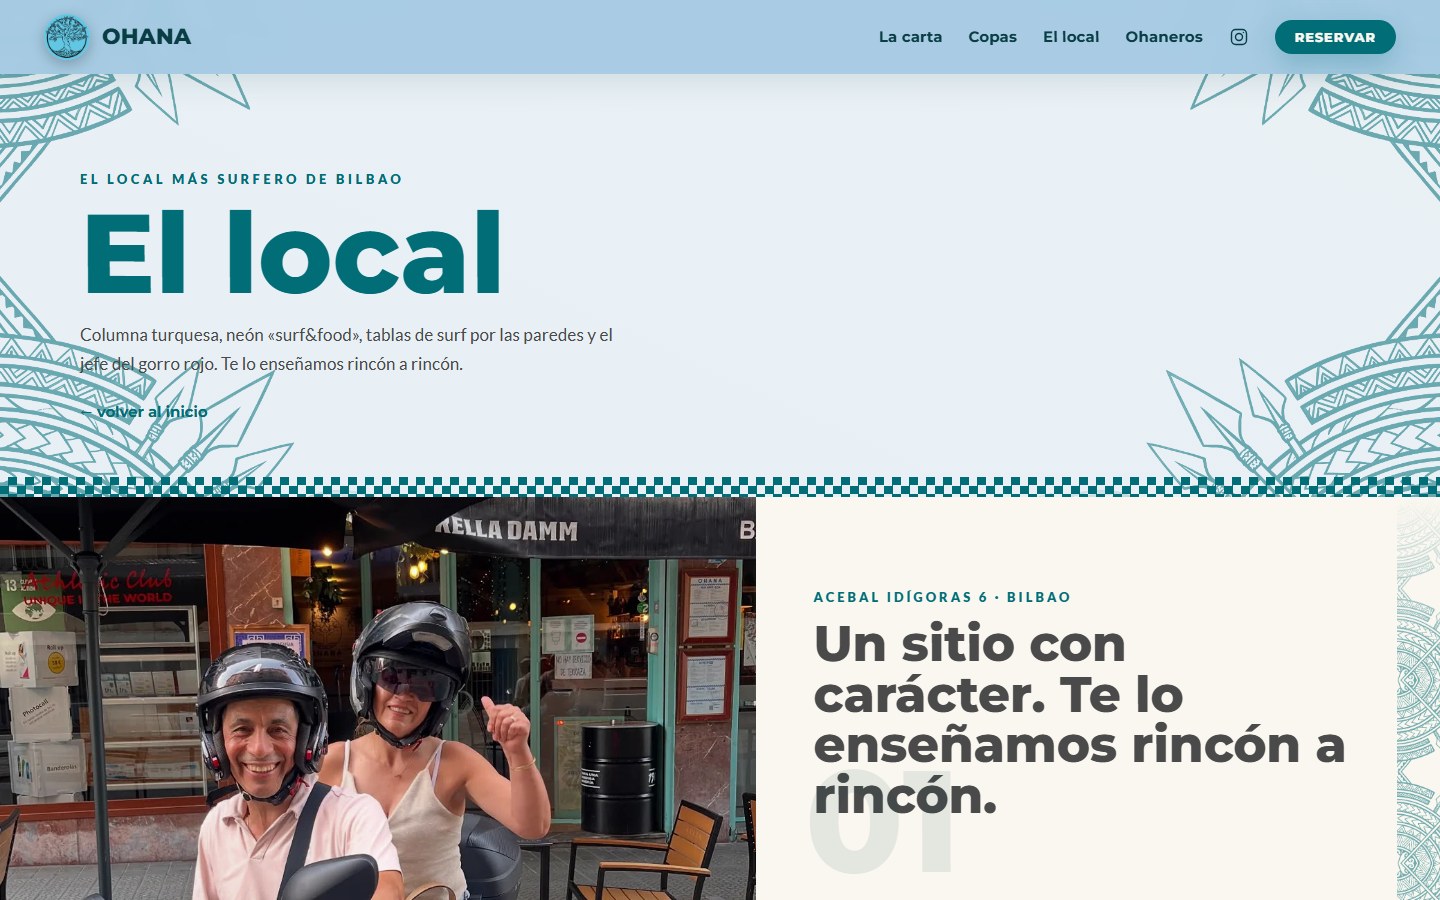The height and width of the screenshot is (900, 1440).
Task: Click the 'ACEBAL IDÍGORAS 6 · BILBAO' address
Action: (942, 597)
